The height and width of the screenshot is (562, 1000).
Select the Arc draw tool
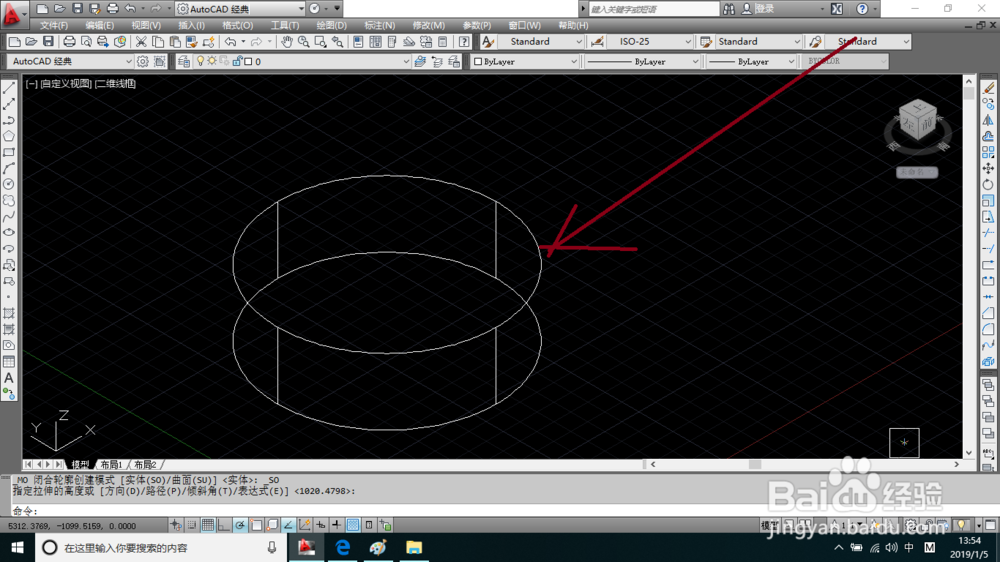(x=9, y=168)
